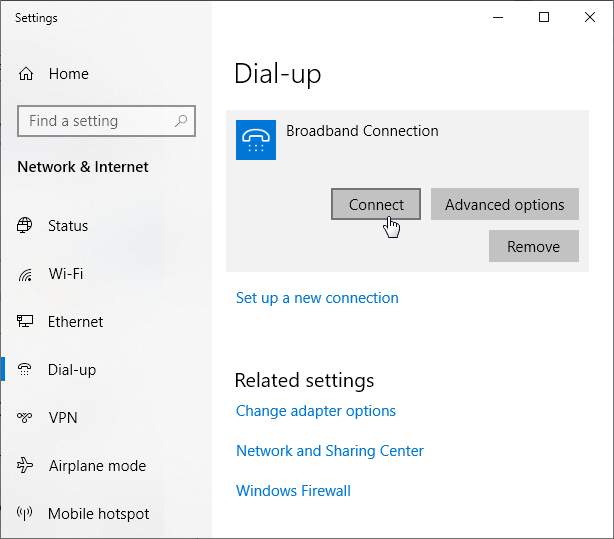
Task: Select the Broadband Connection phone icon
Action: point(255,140)
